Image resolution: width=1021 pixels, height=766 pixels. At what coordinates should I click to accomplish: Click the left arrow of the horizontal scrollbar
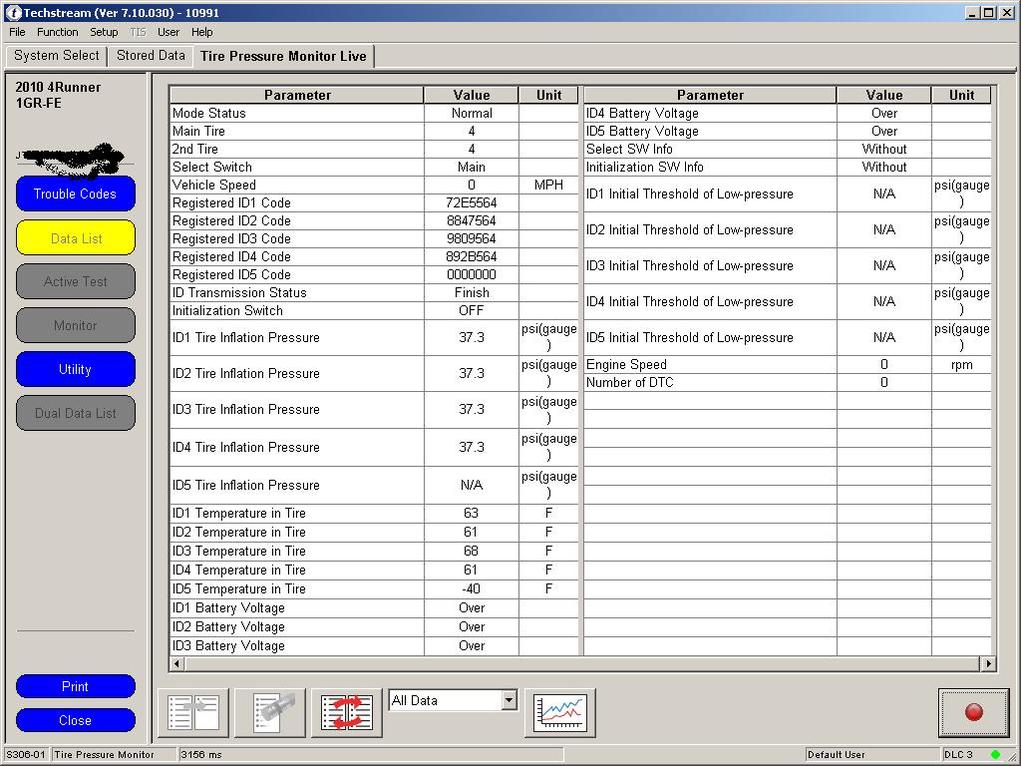176,664
